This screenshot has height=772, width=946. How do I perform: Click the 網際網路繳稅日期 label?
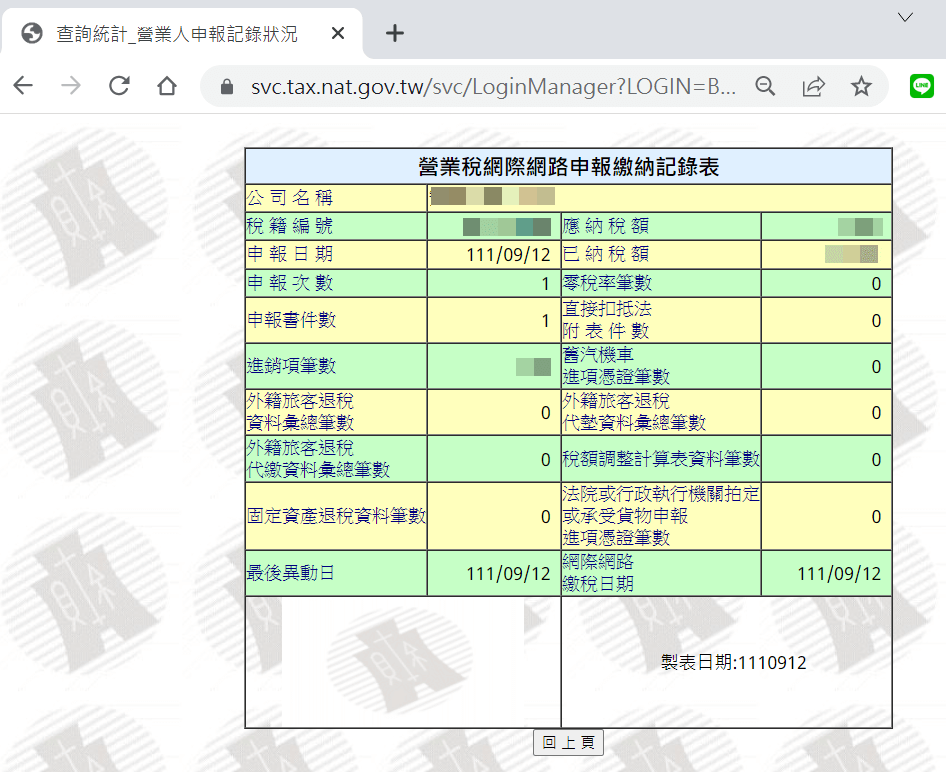click(598, 573)
